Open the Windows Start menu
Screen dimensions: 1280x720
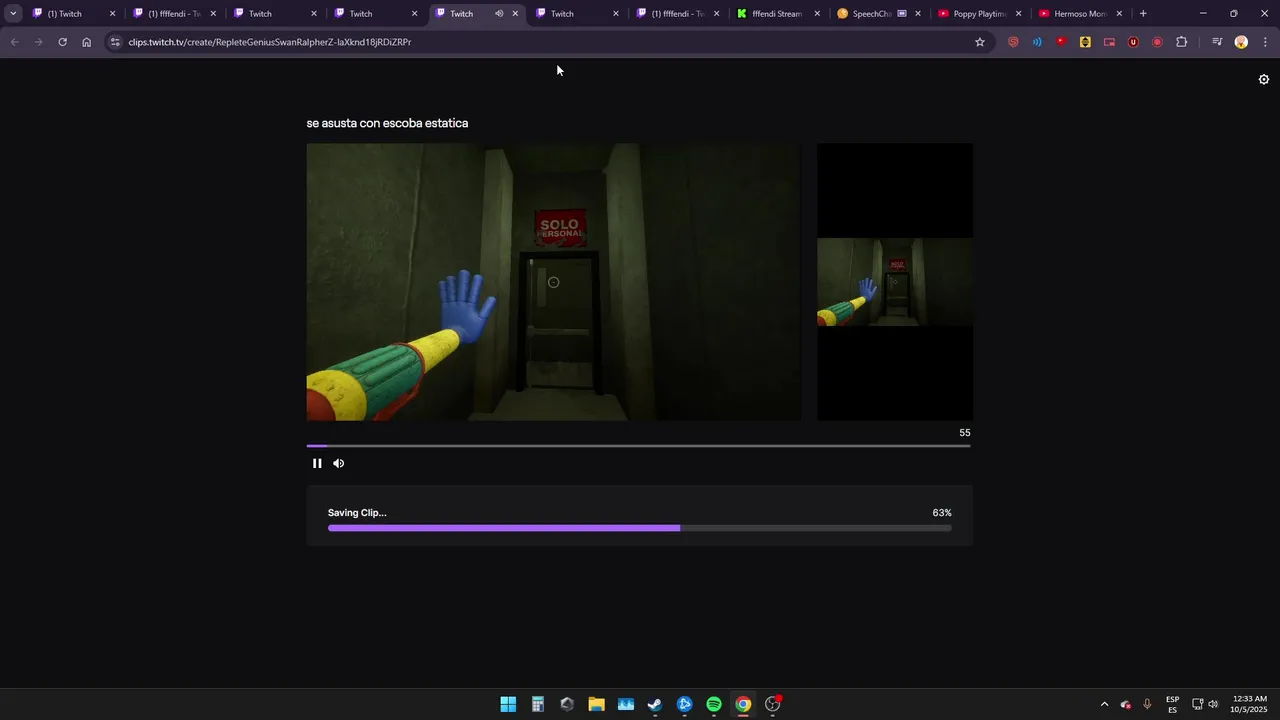(x=508, y=704)
